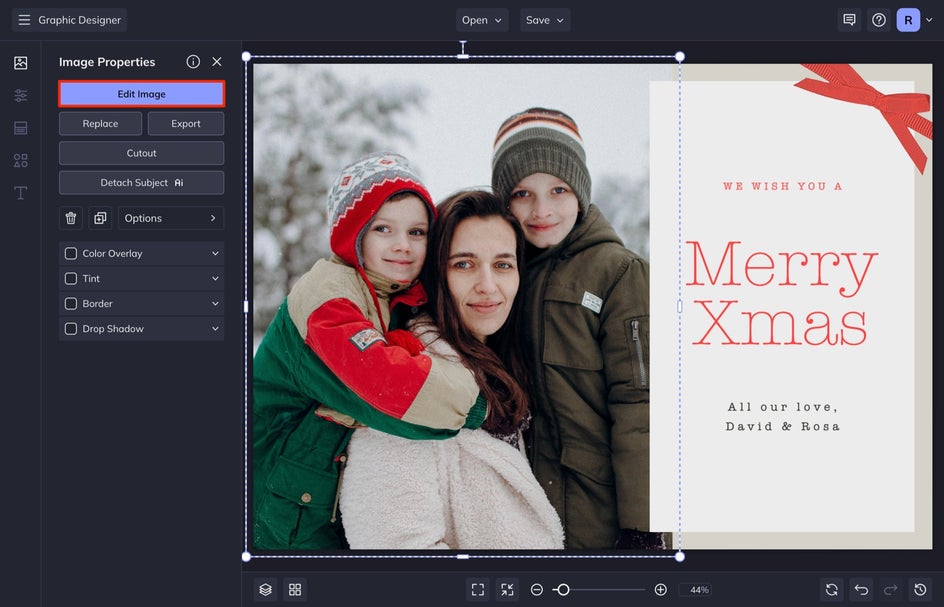Open the Text tool in sidebar
The height and width of the screenshot is (607, 944).
[20, 193]
